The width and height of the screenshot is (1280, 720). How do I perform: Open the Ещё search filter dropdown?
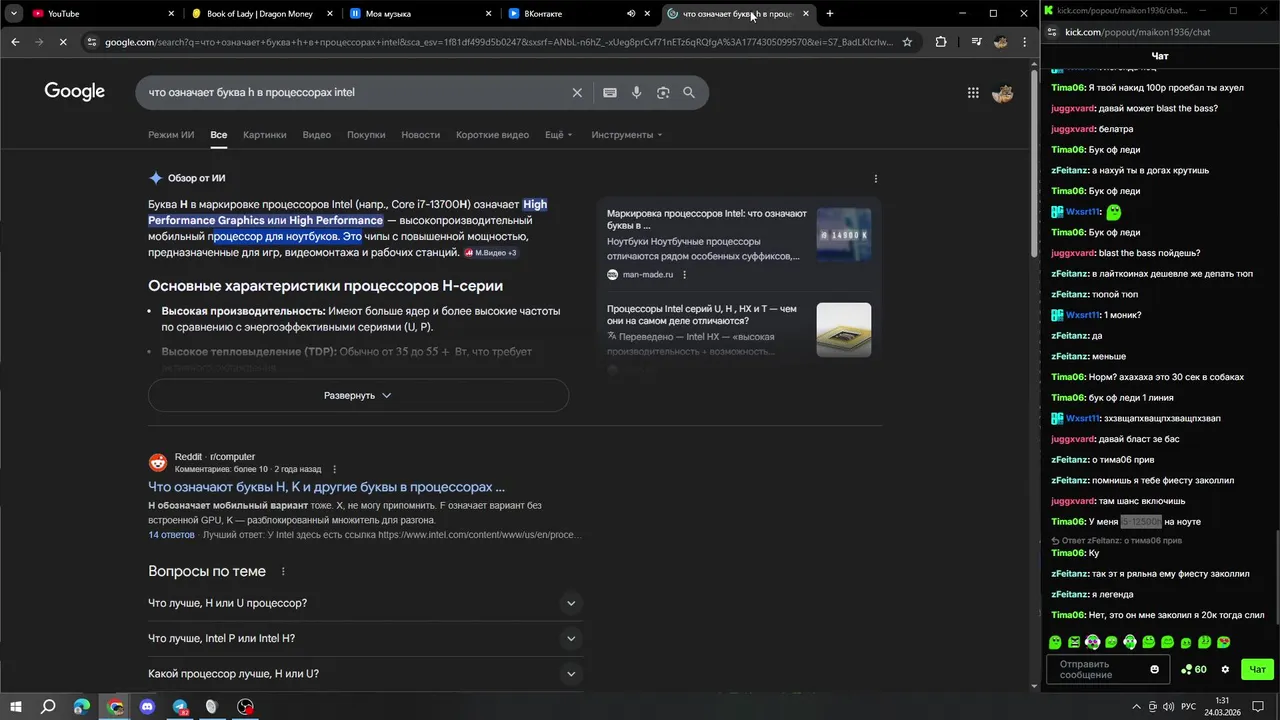tap(559, 134)
